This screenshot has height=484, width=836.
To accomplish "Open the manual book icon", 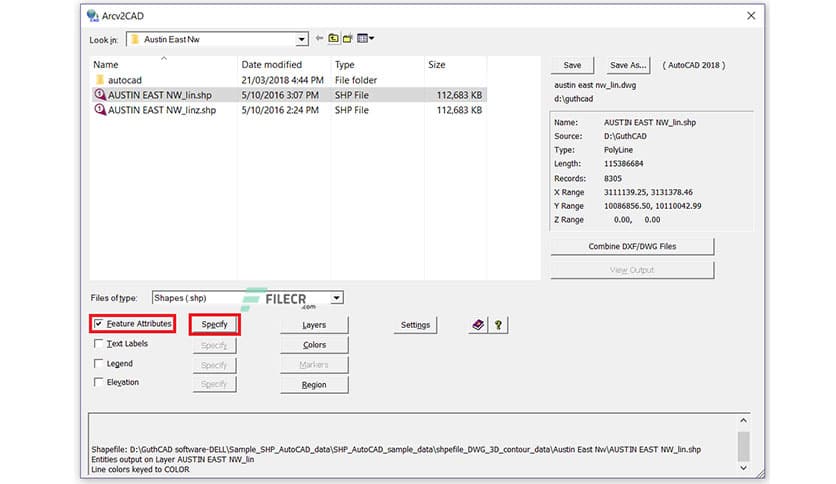I will pos(478,325).
